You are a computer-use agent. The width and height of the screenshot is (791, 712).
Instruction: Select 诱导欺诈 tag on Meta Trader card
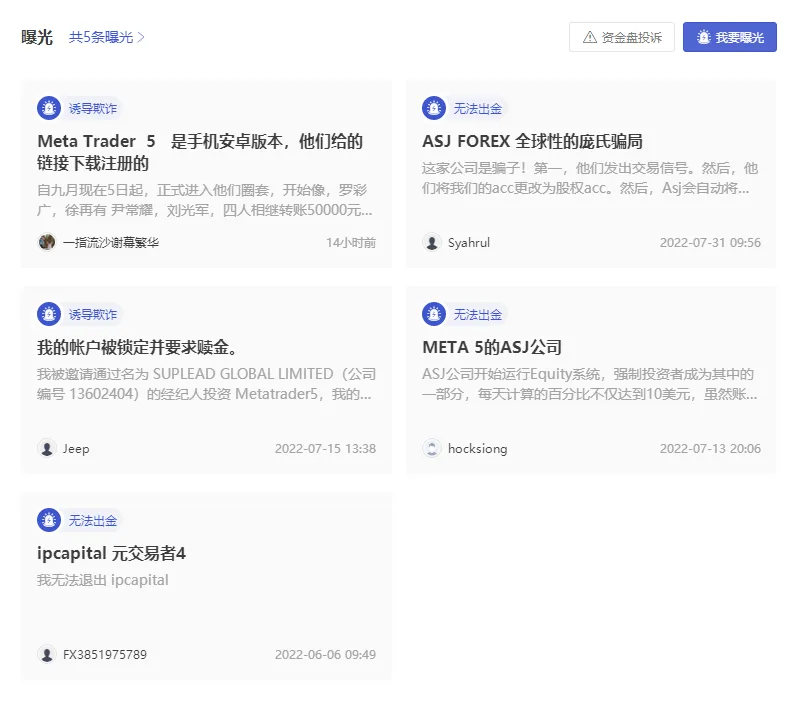coord(92,108)
